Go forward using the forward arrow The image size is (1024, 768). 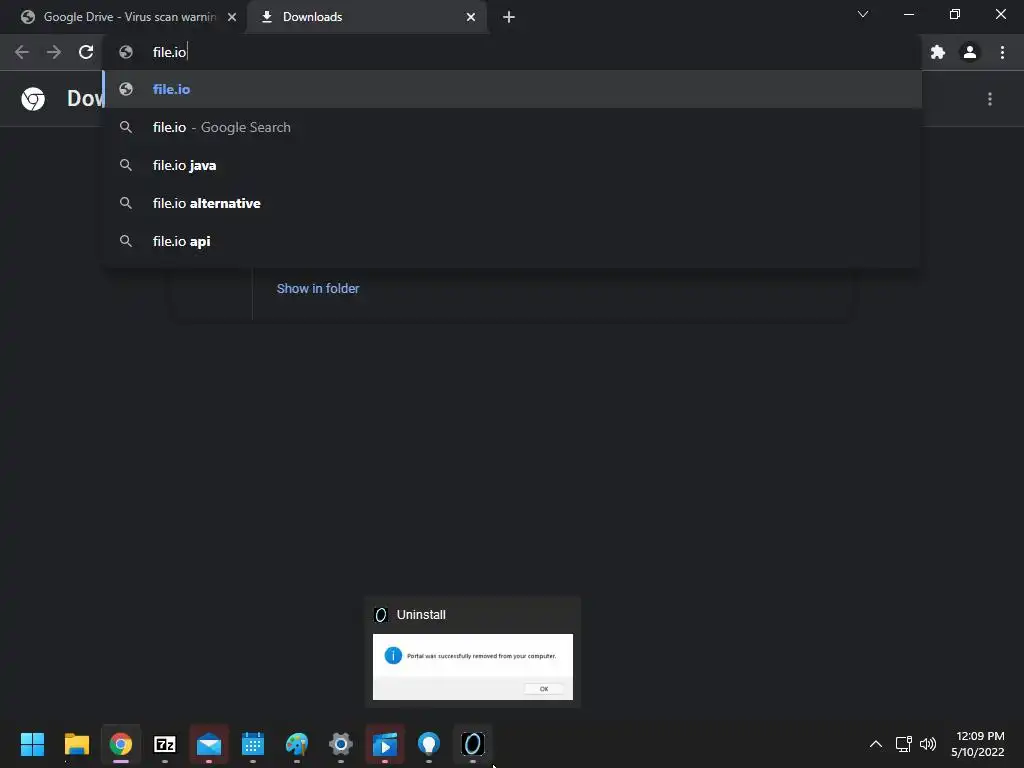(x=54, y=52)
